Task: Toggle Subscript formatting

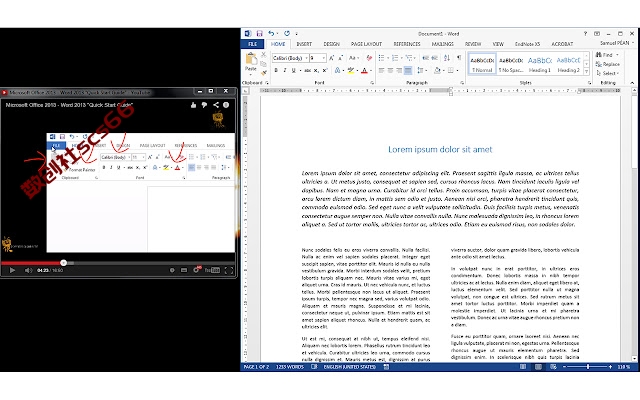Action: [316, 70]
